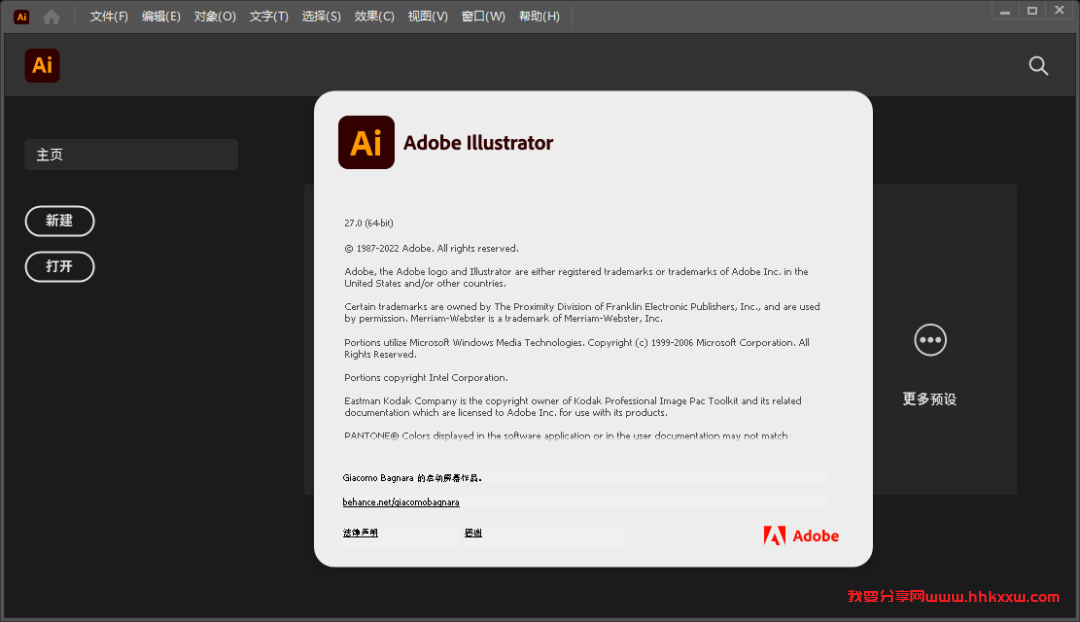This screenshot has height=622, width=1080.
Task: Click the 1987-2022 Adobe copyright line
Action: 431,249
